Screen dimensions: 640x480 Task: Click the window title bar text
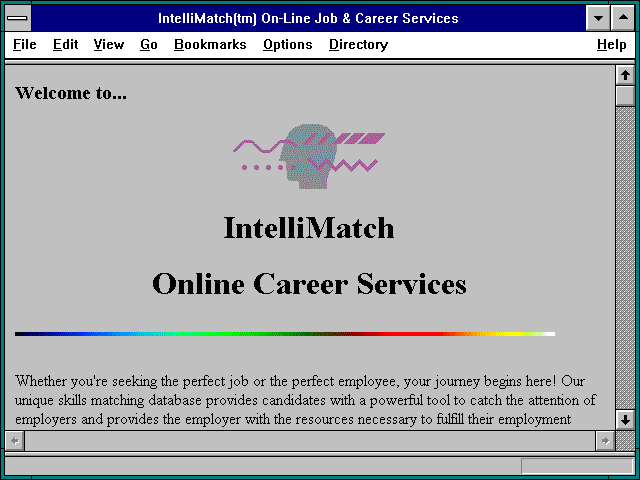tap(308, 18)
